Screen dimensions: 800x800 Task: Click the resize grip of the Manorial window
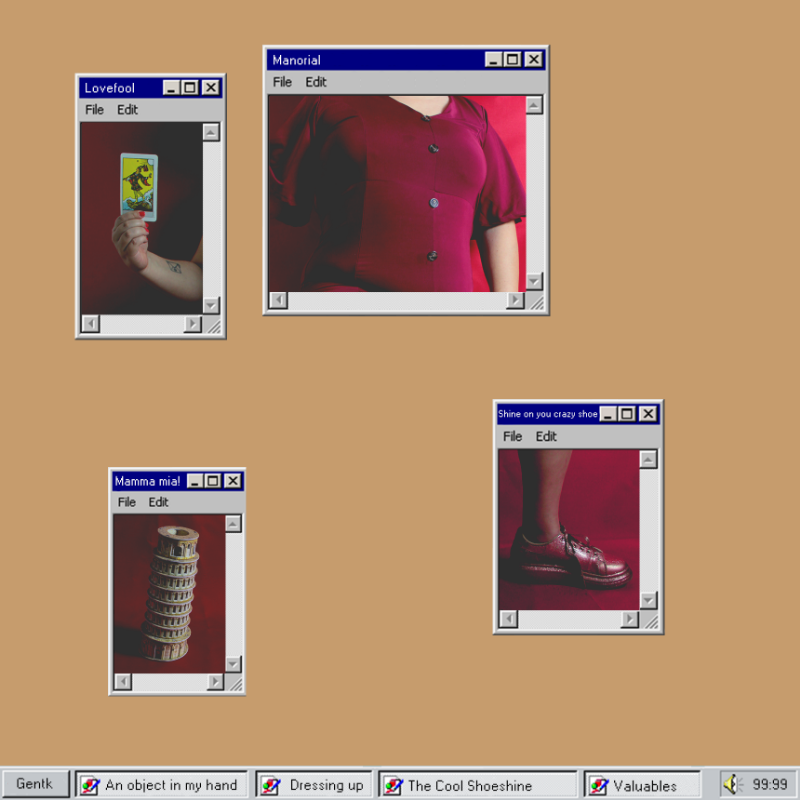pos(536,303)
